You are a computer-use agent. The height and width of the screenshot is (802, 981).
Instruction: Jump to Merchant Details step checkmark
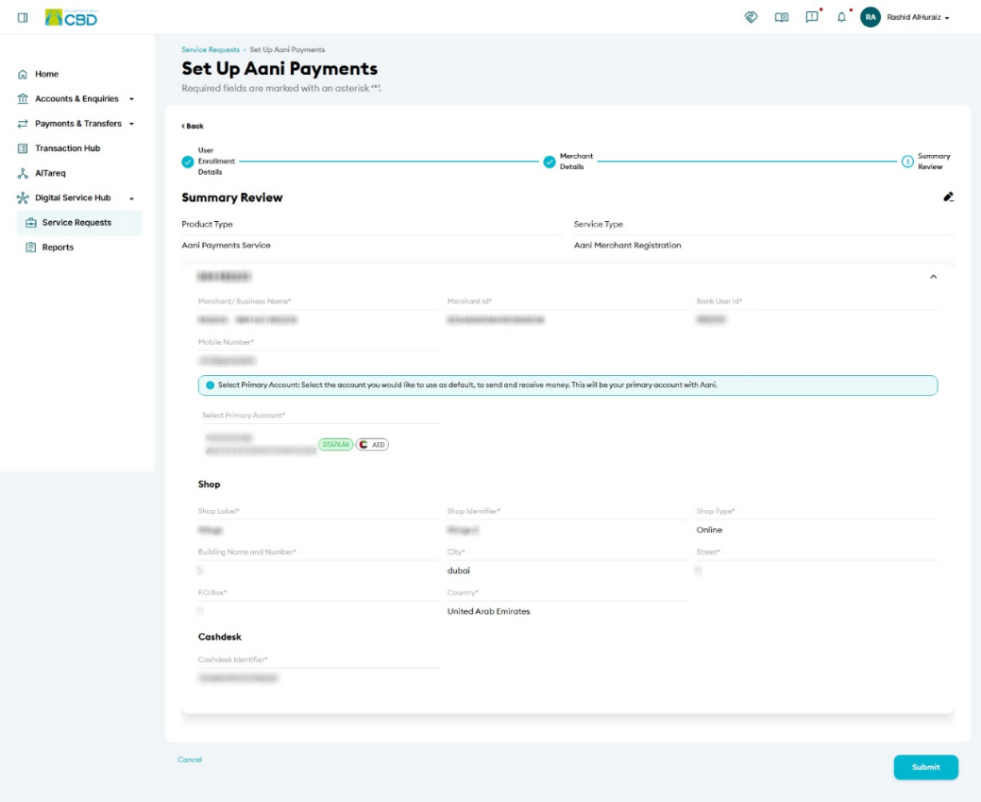tap(549, 162)
